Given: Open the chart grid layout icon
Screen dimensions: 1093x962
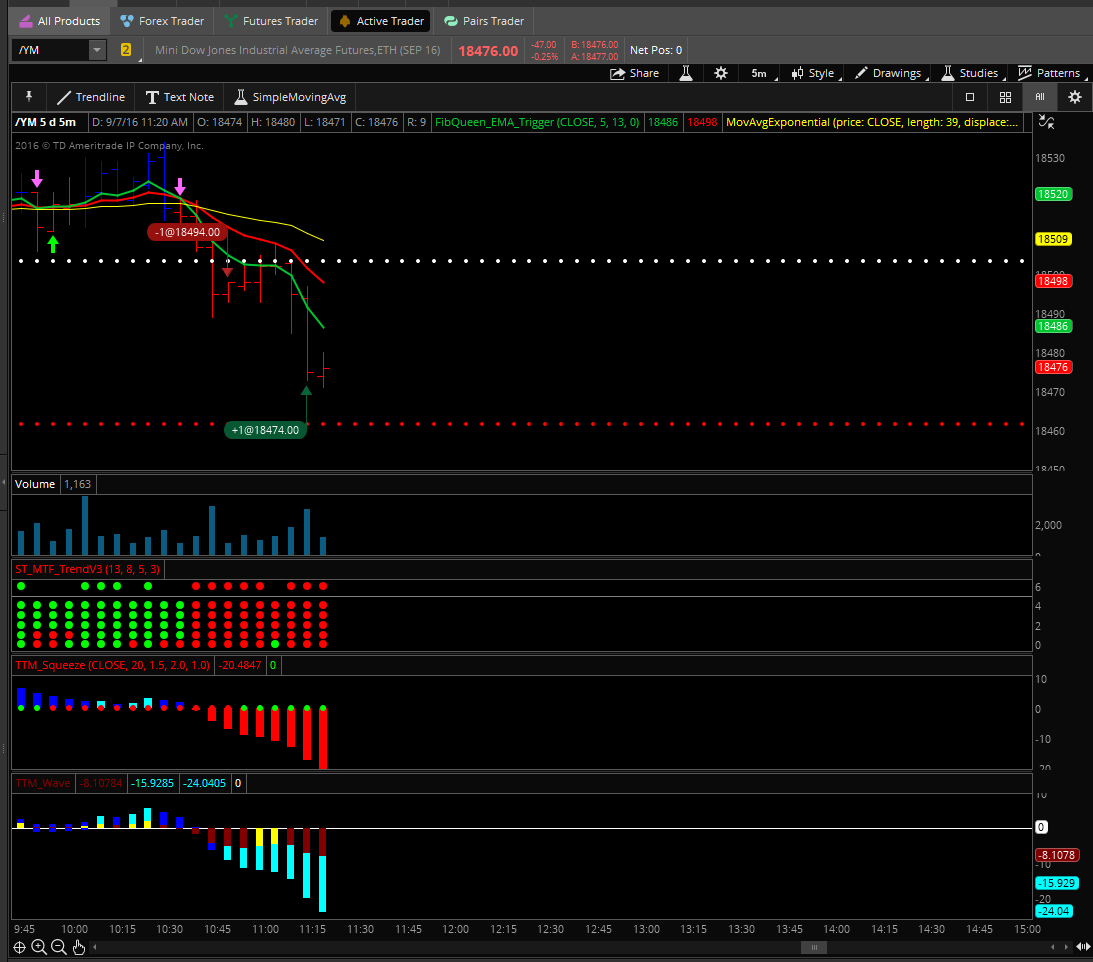Looking at the screenshot, I should click(x=1005, y=97).
